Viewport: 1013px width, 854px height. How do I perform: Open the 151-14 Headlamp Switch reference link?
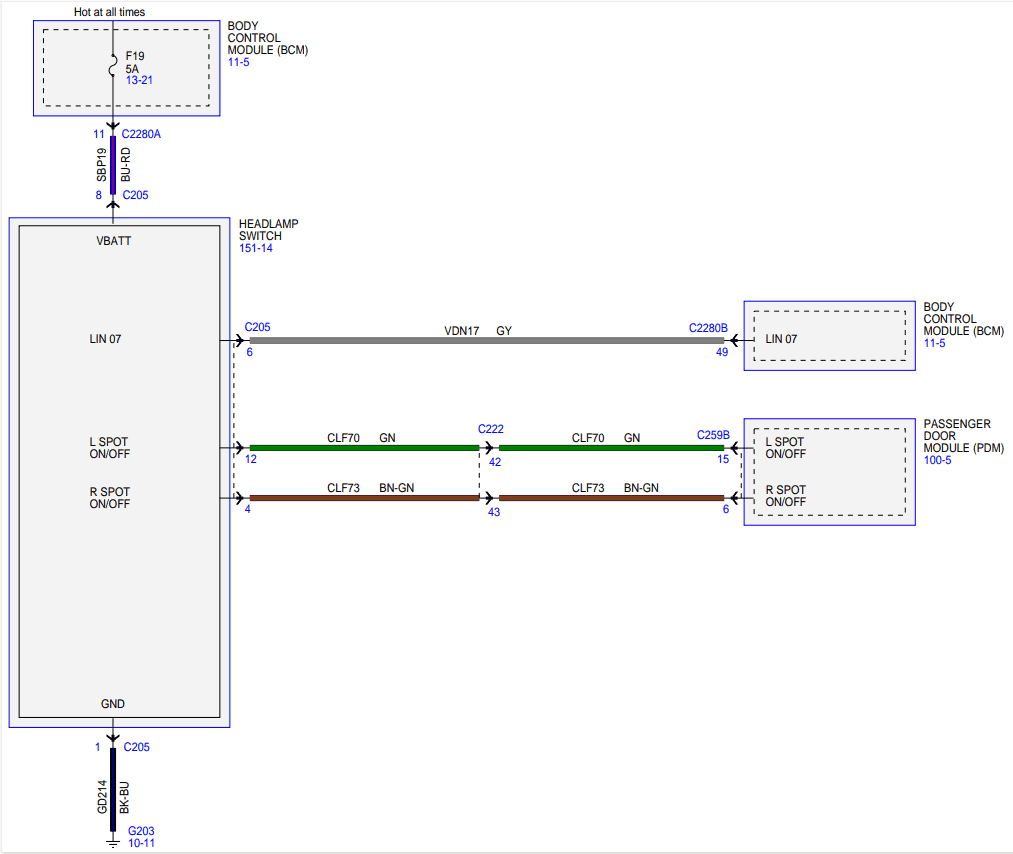click(256, 248)
